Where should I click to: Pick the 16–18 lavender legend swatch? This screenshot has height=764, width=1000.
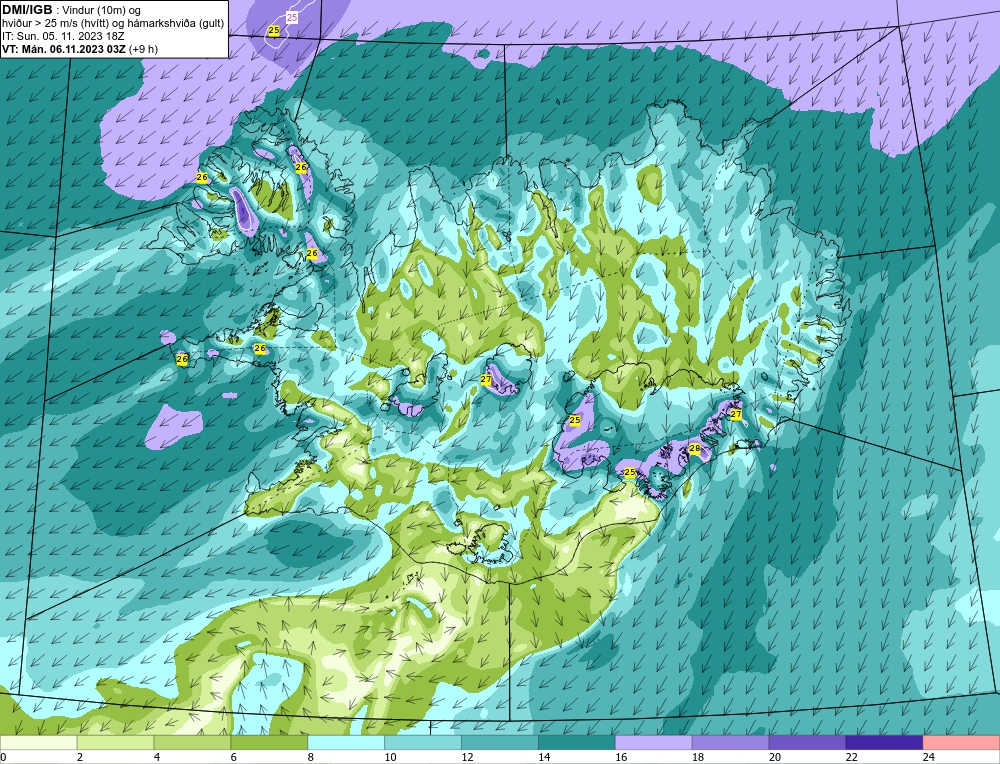654,743
